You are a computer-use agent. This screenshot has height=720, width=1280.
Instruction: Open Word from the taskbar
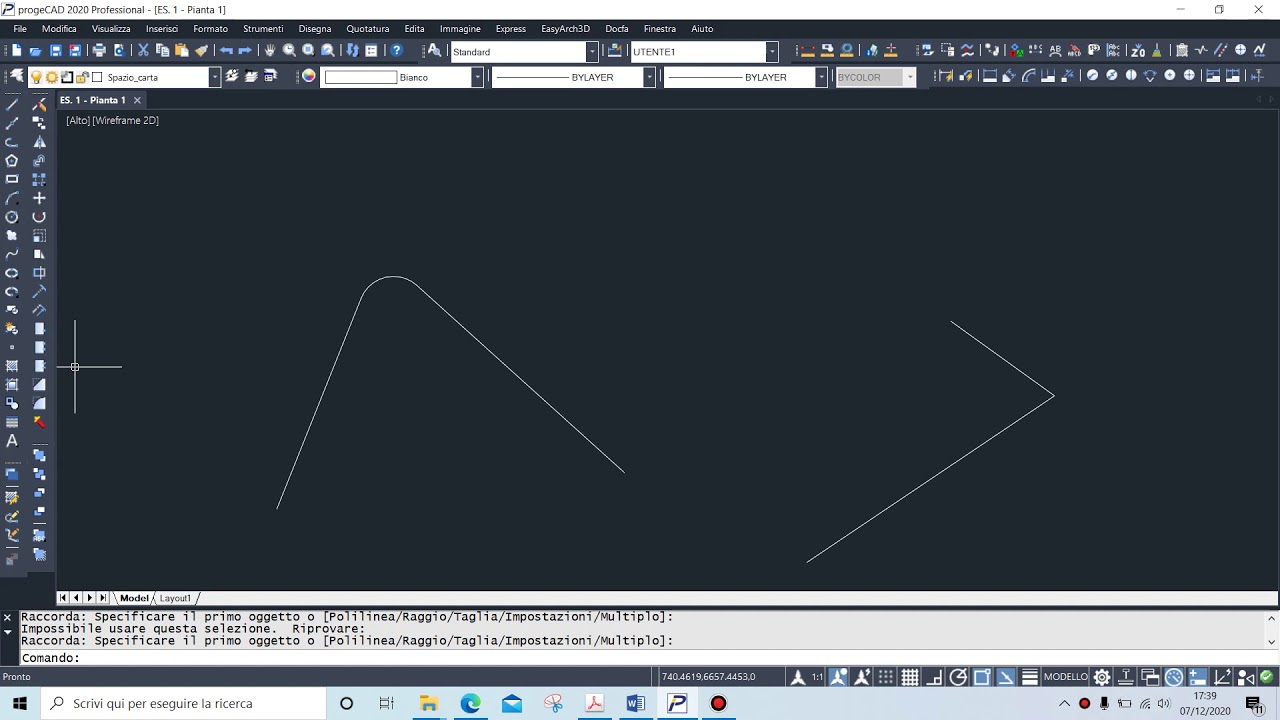[635, 703]
